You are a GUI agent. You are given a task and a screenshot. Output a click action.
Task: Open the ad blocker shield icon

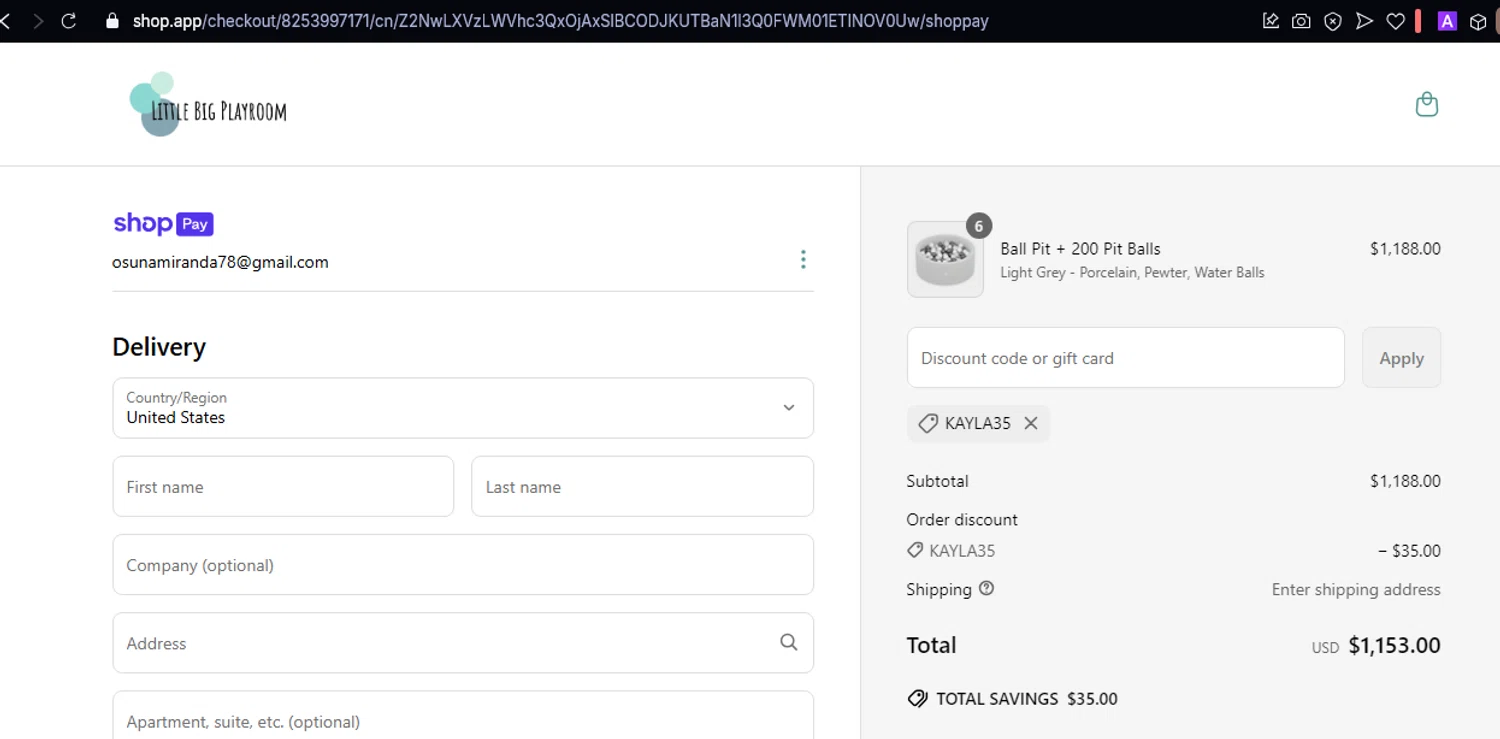1333,21
